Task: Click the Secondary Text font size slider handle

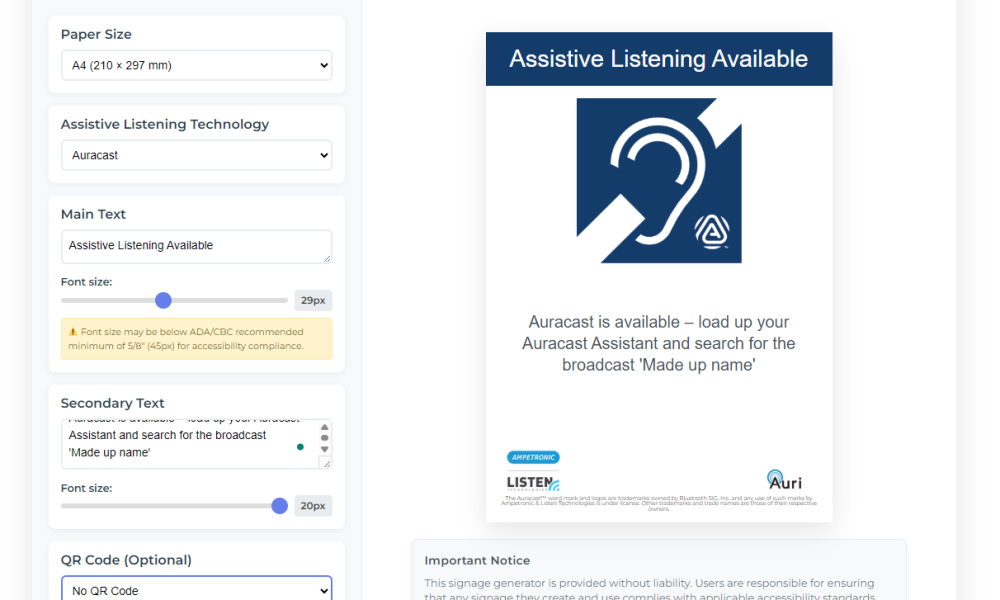Action: (x=279, y=506)
